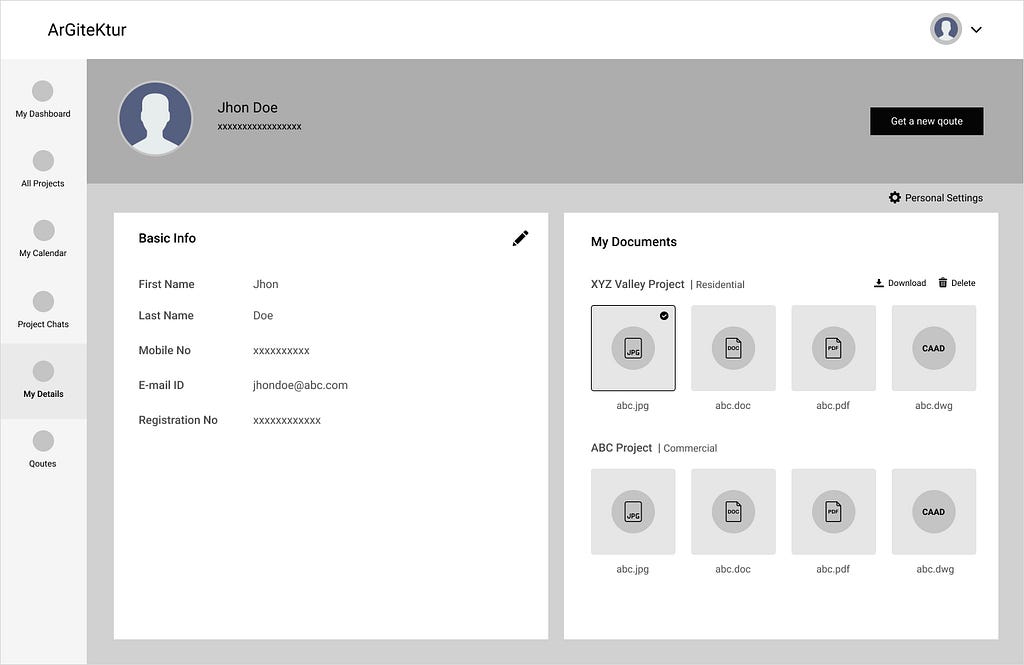Image resolution: width=1024 pixels, height=665 pixels.
Task: Click the Get a new qoute button
Action: pyautogui.click(x=927, y=121)
